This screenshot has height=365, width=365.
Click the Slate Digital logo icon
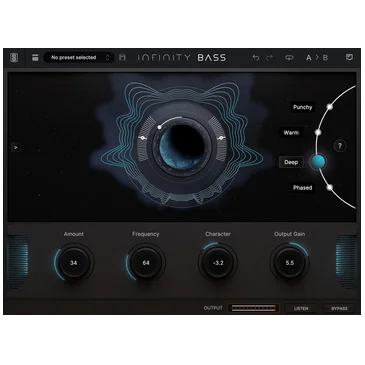coord(14,58)
